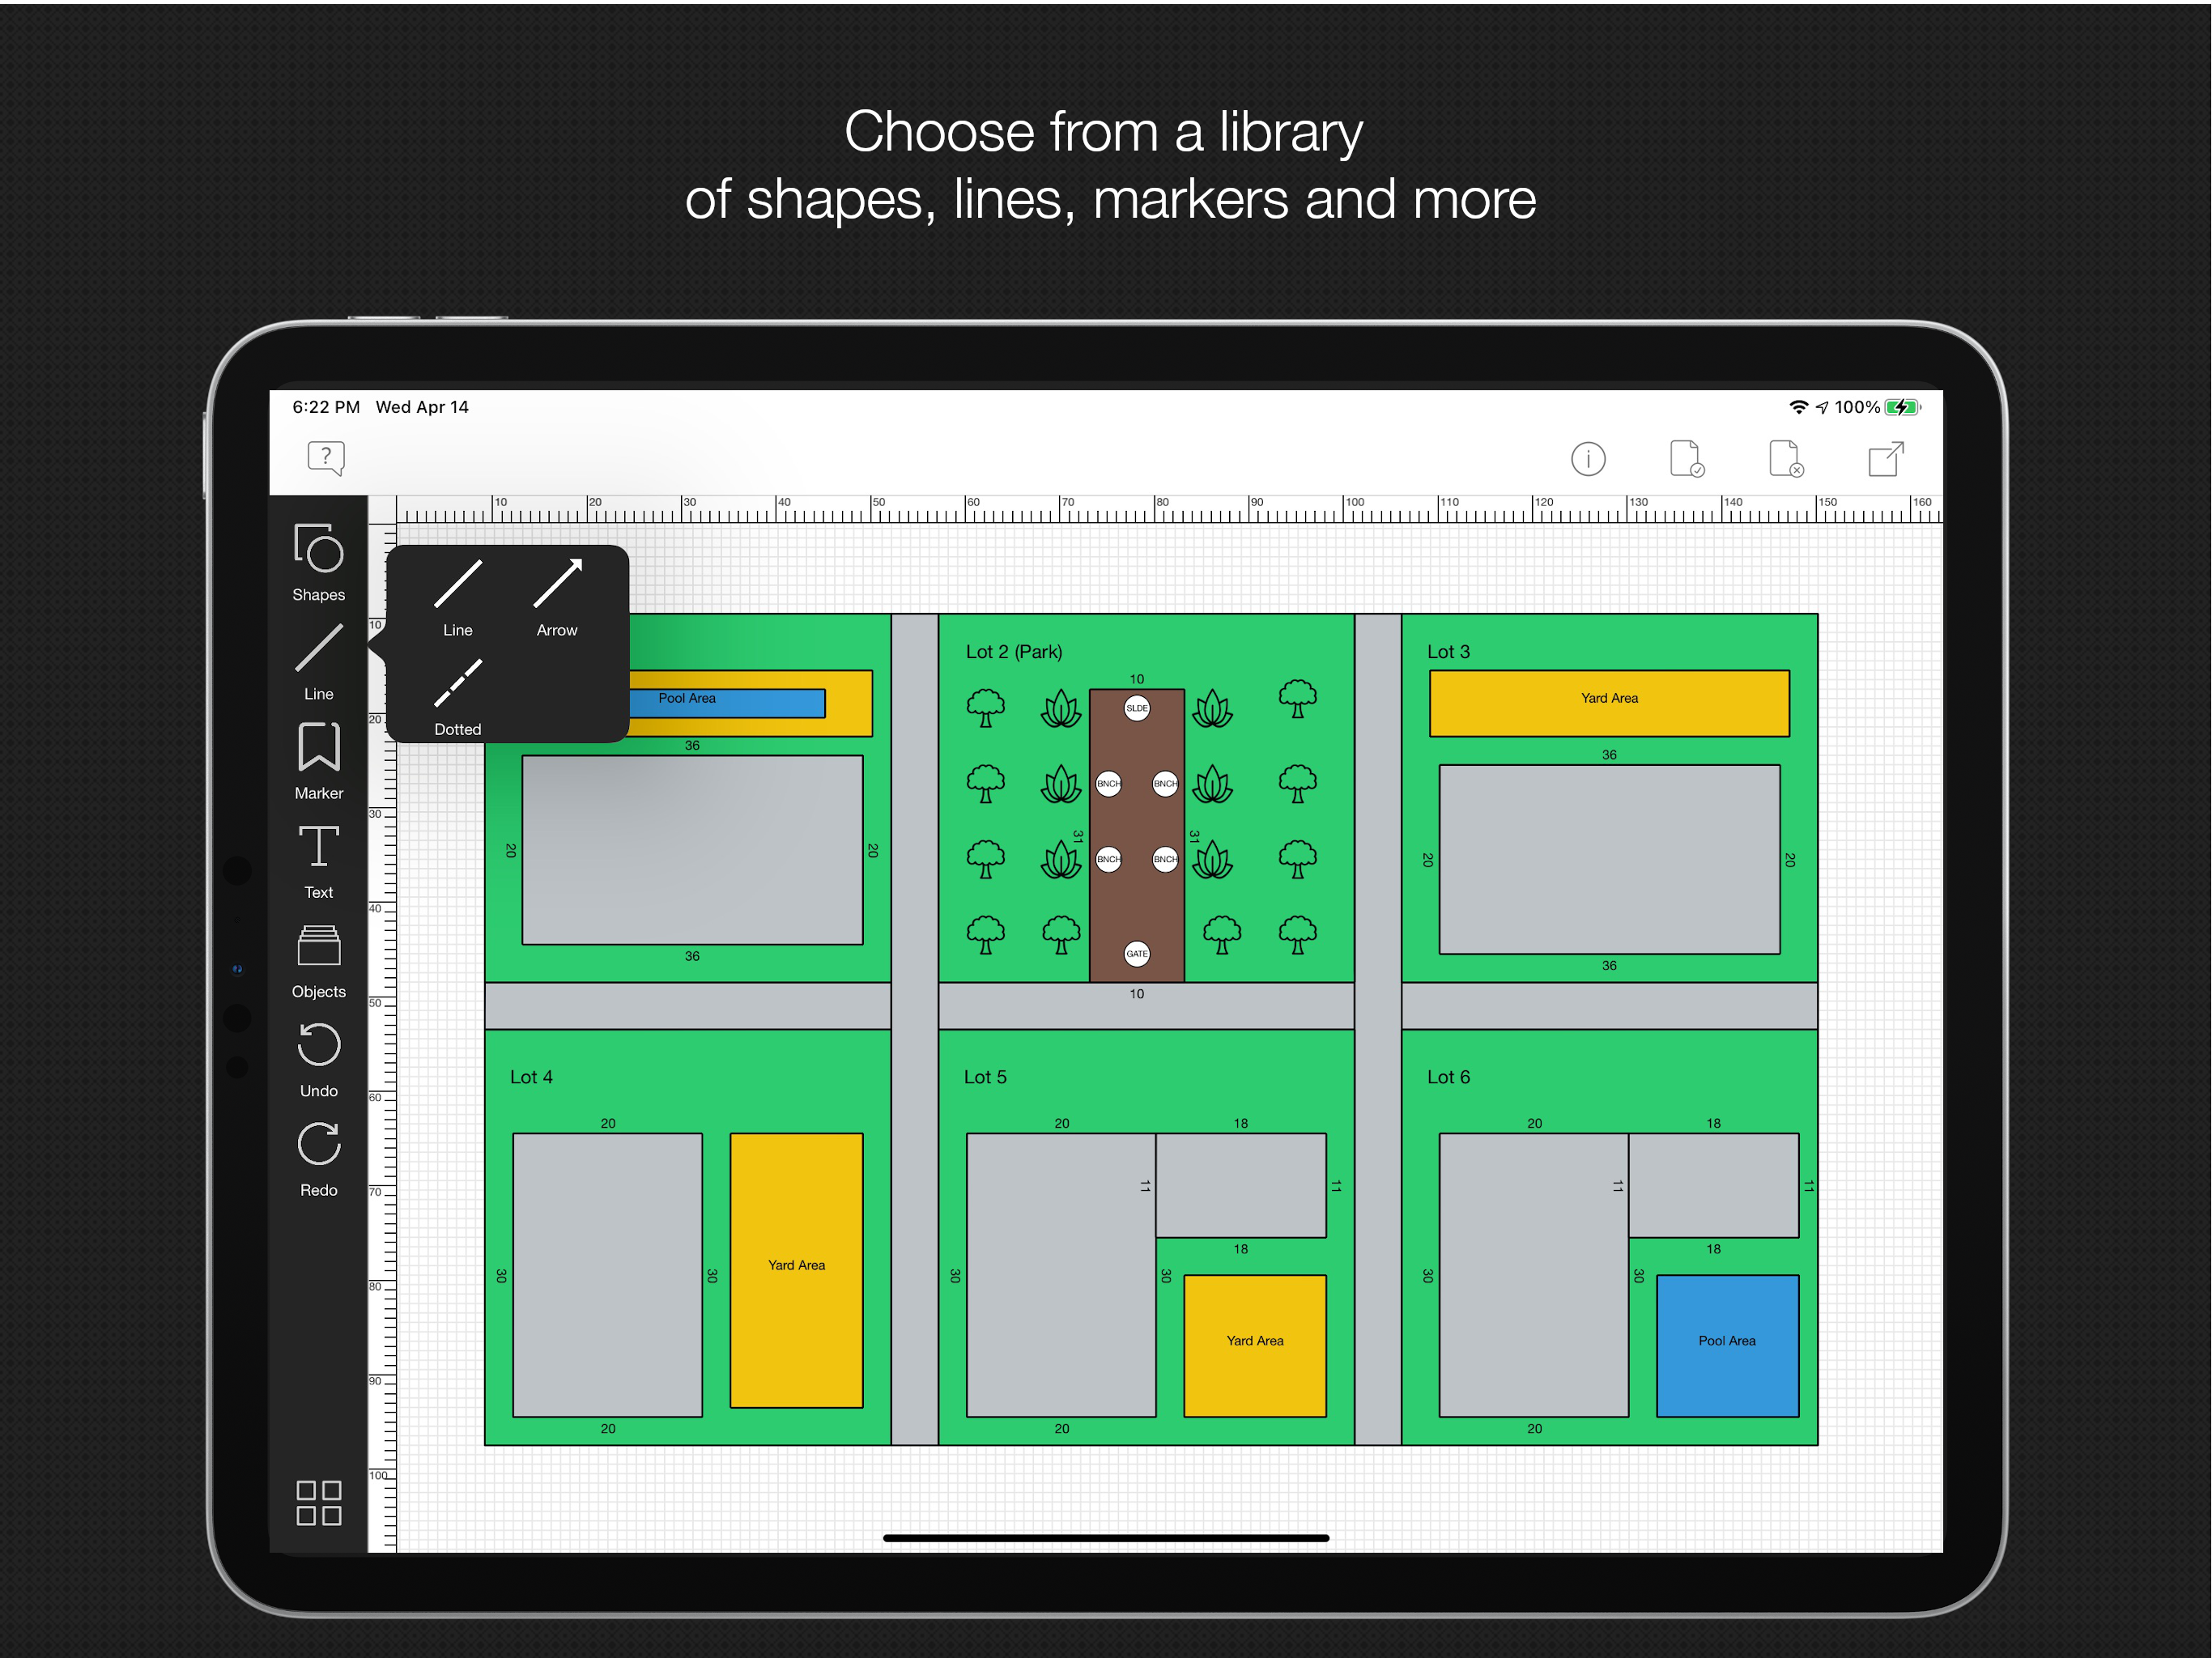Select the Yard Area rectangle in Lot 4

796,1270
